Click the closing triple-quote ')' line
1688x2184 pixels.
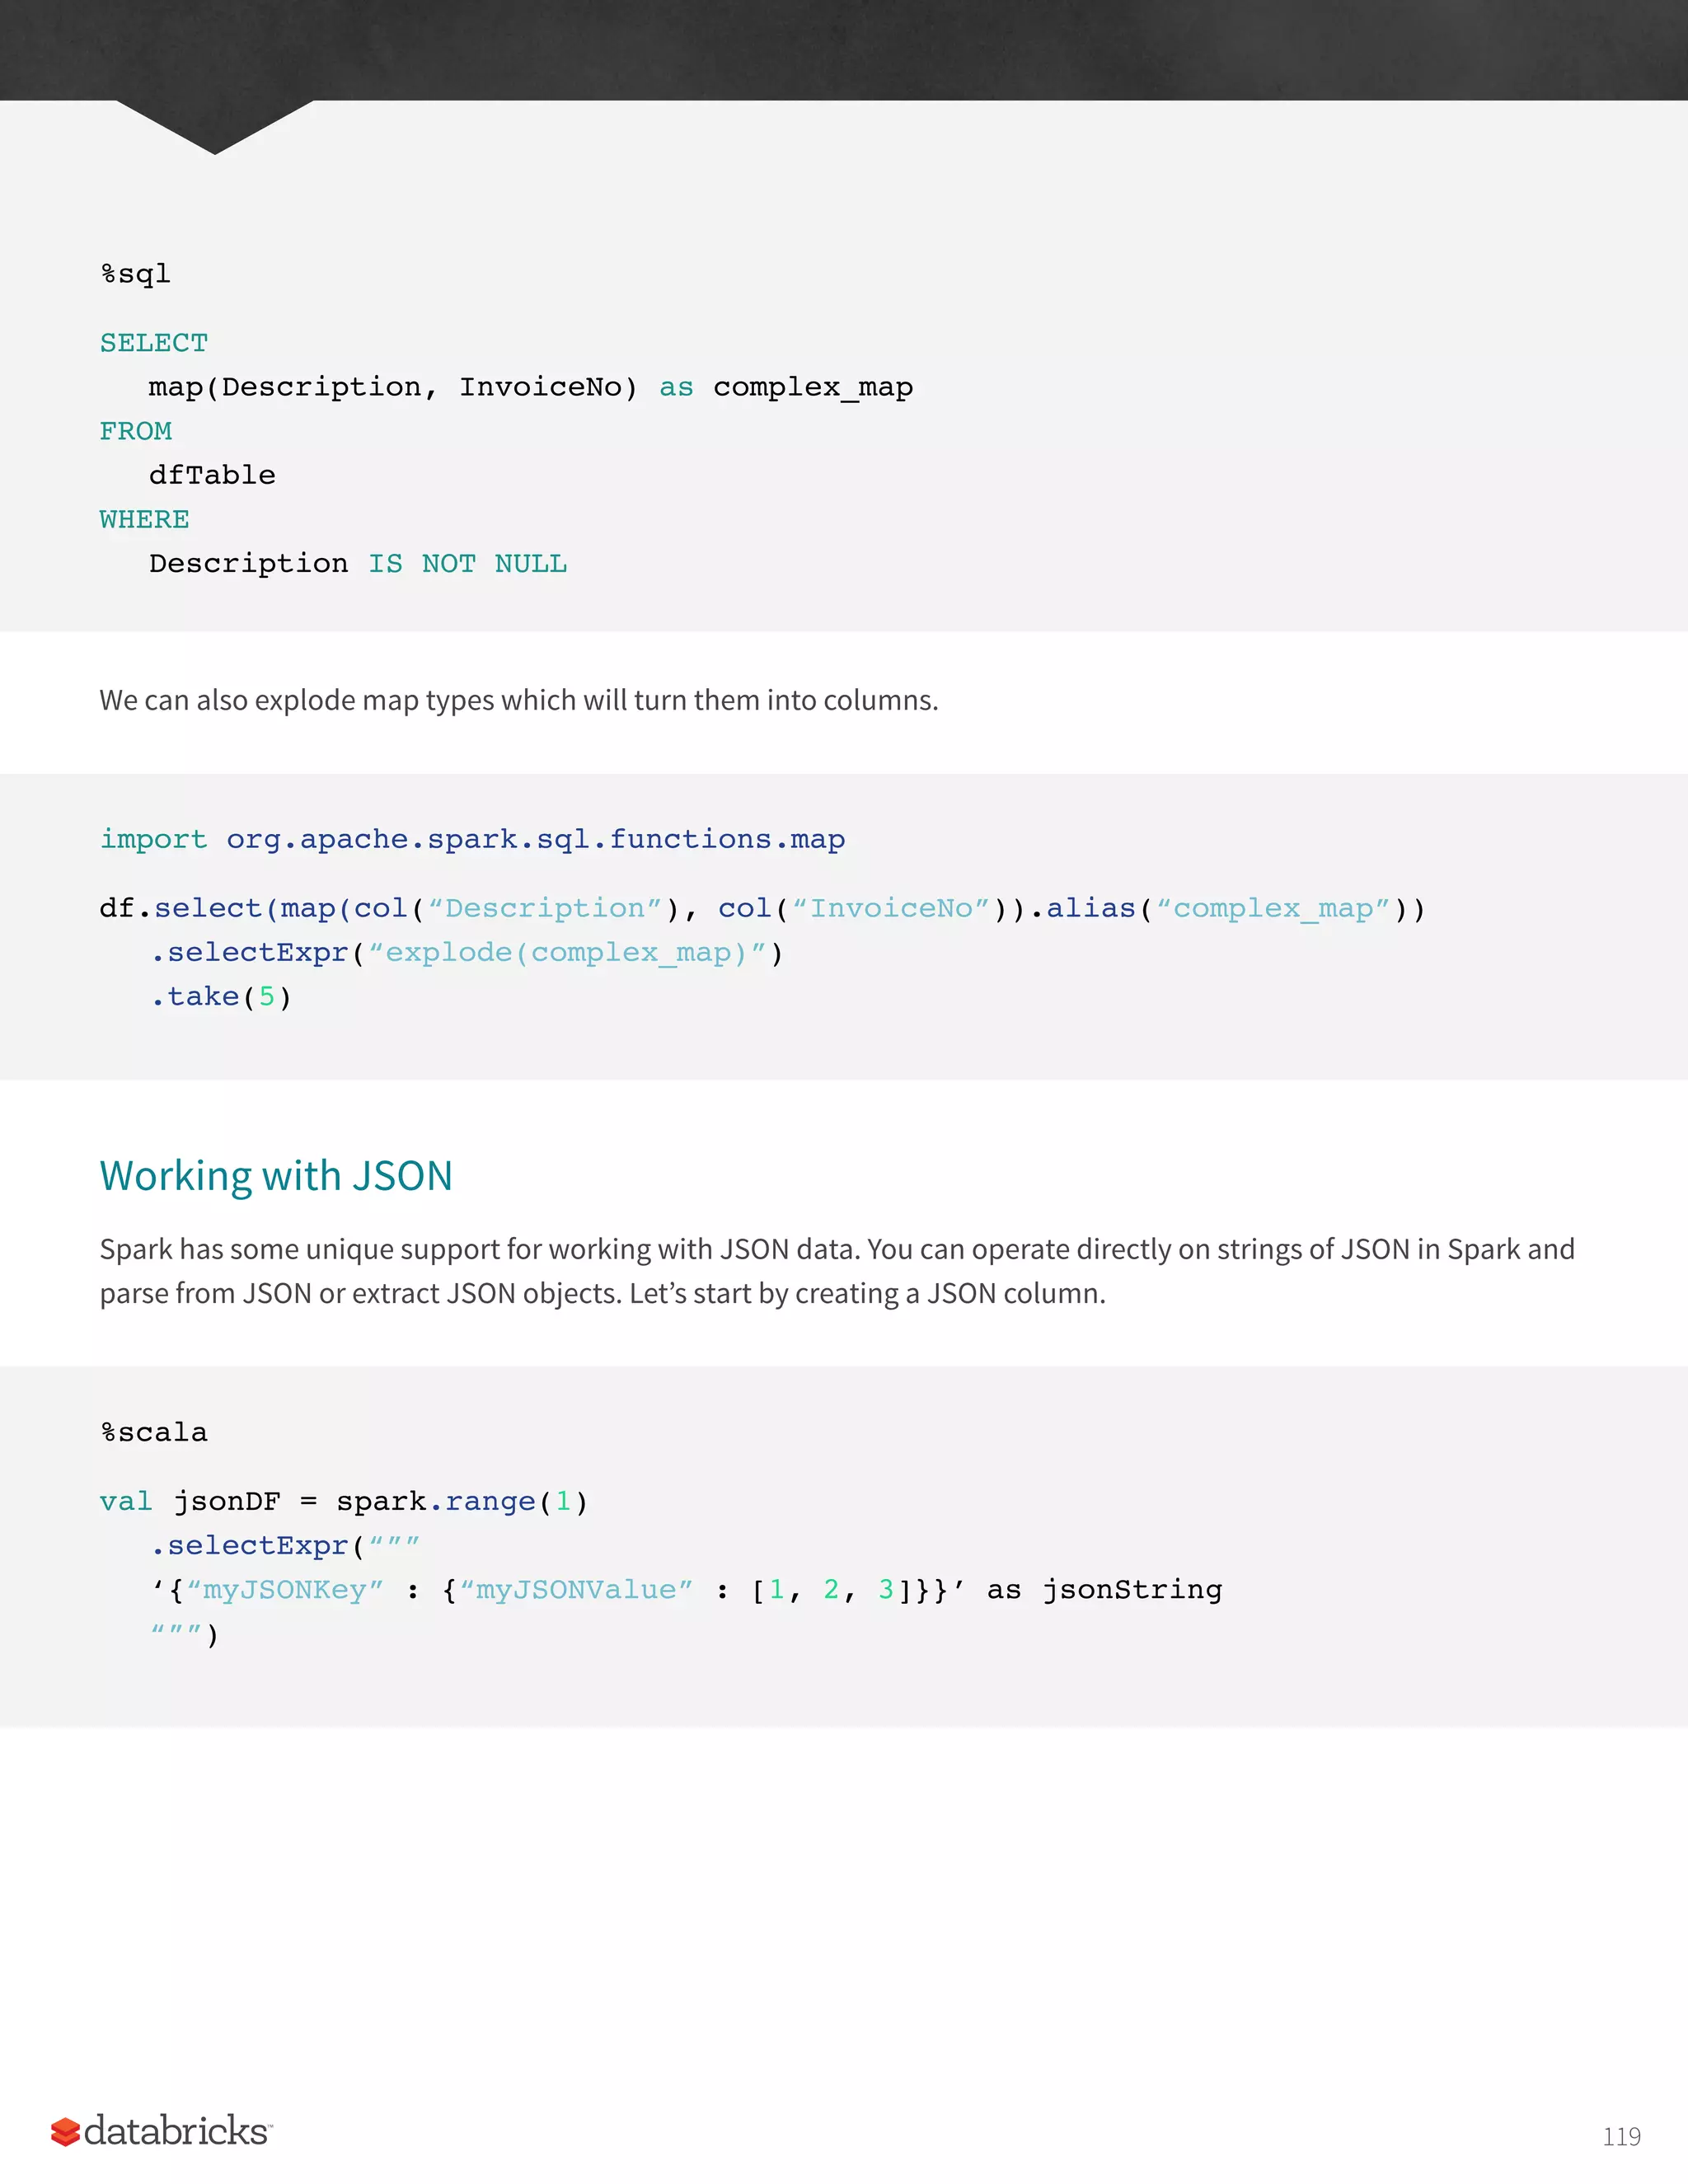coord(184,1634)
